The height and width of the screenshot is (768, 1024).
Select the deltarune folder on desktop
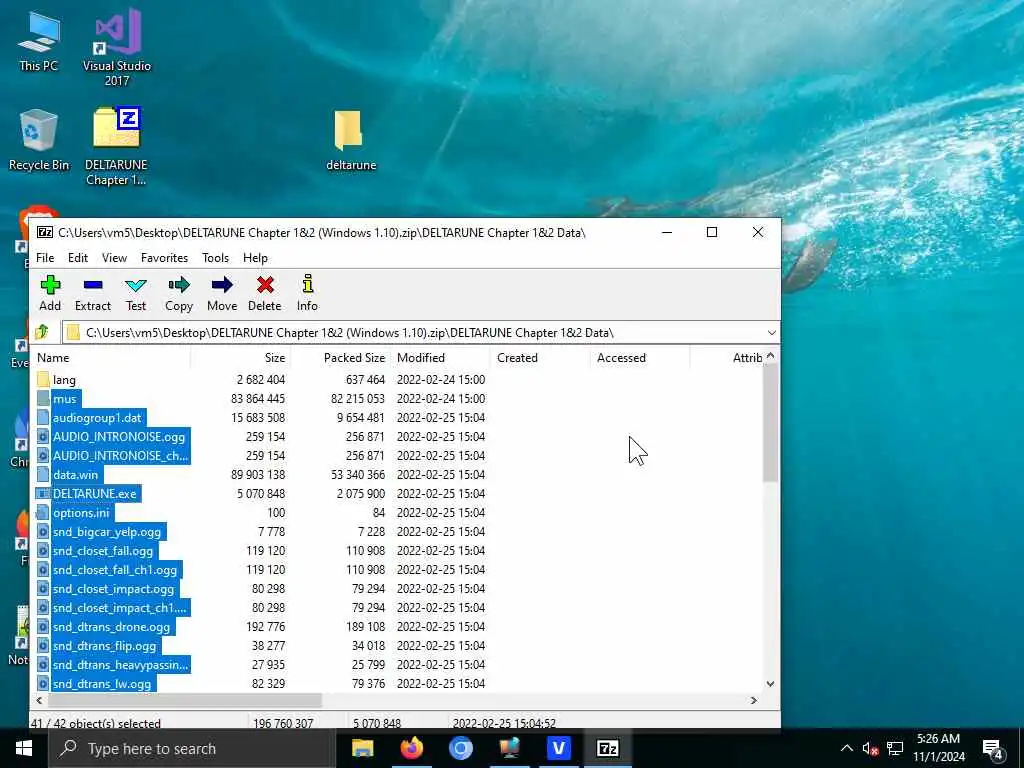[x=351, y=140]
